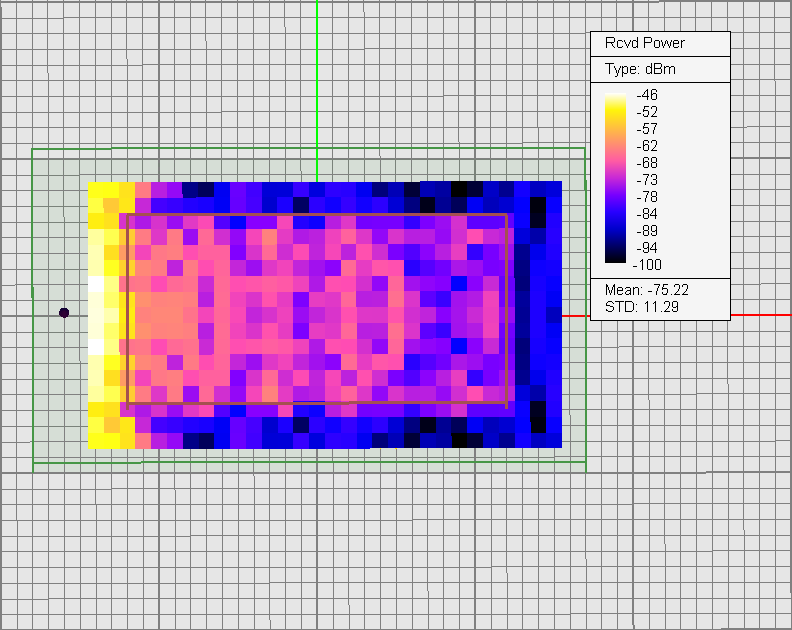Click the -100 legend value

tap(647, 265)
